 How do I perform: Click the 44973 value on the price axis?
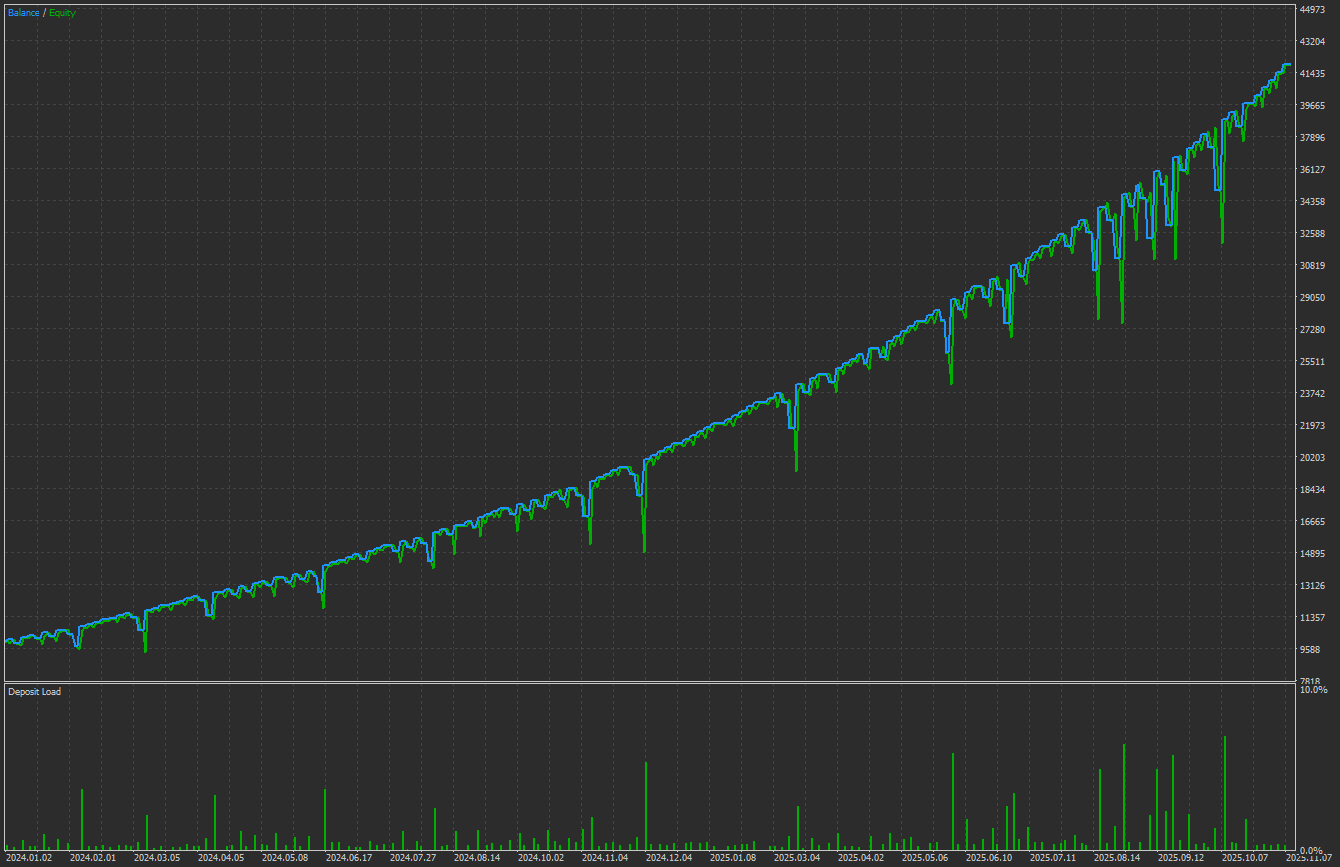coord(1311,10)
